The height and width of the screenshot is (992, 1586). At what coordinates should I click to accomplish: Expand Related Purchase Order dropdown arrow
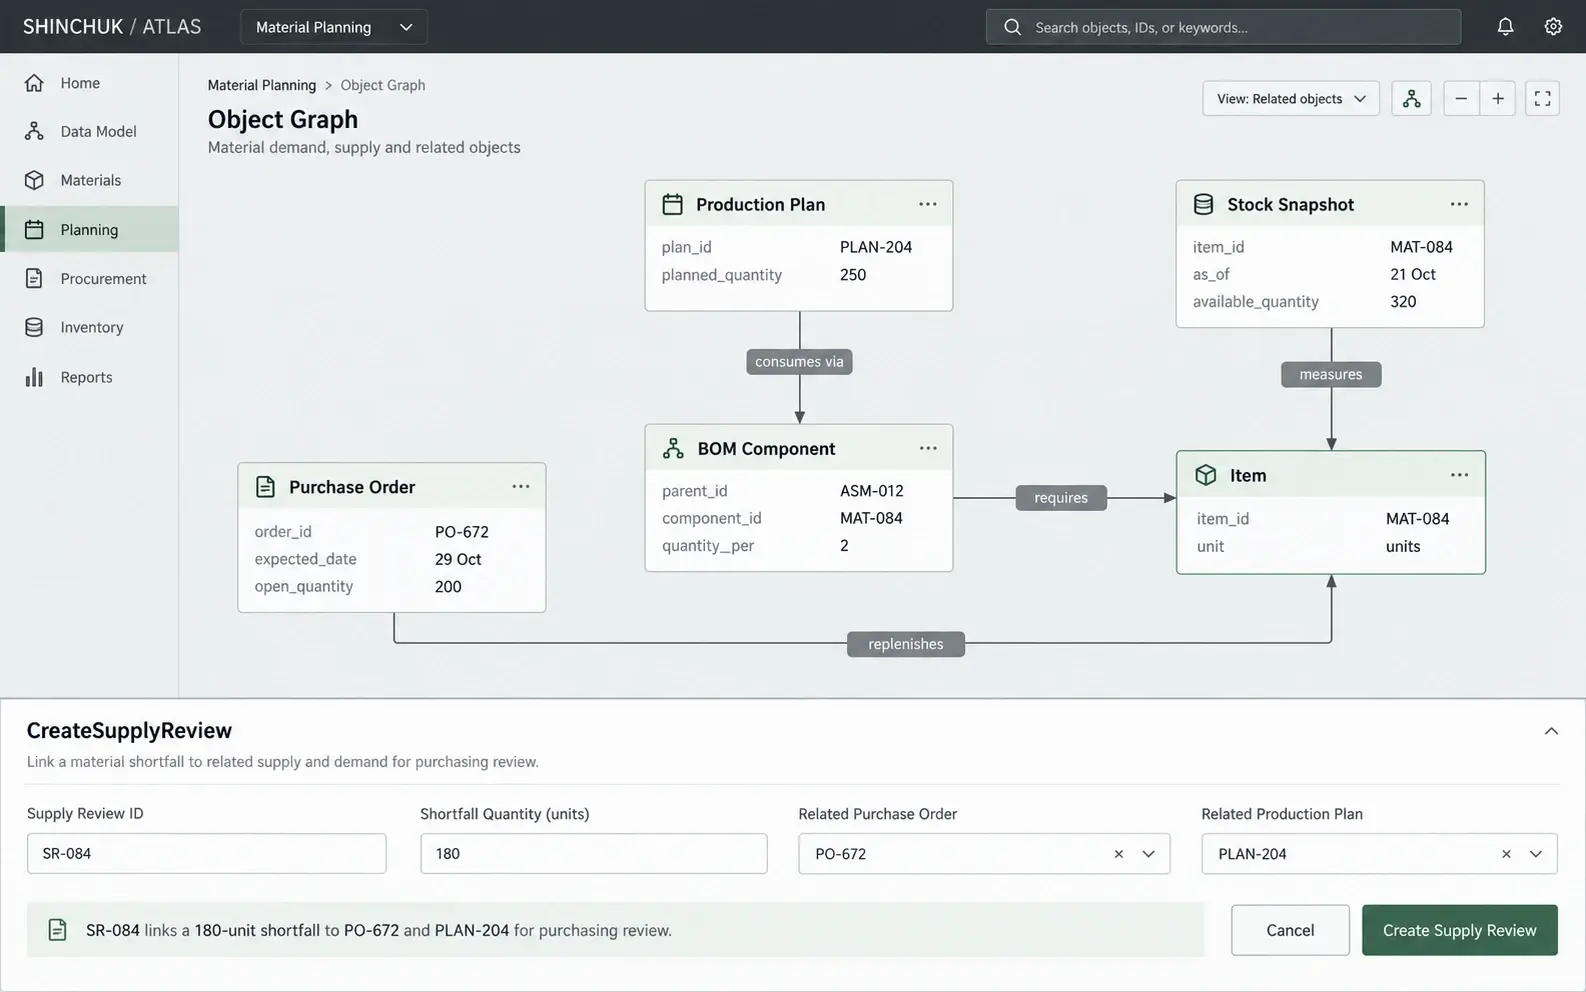1148,854
